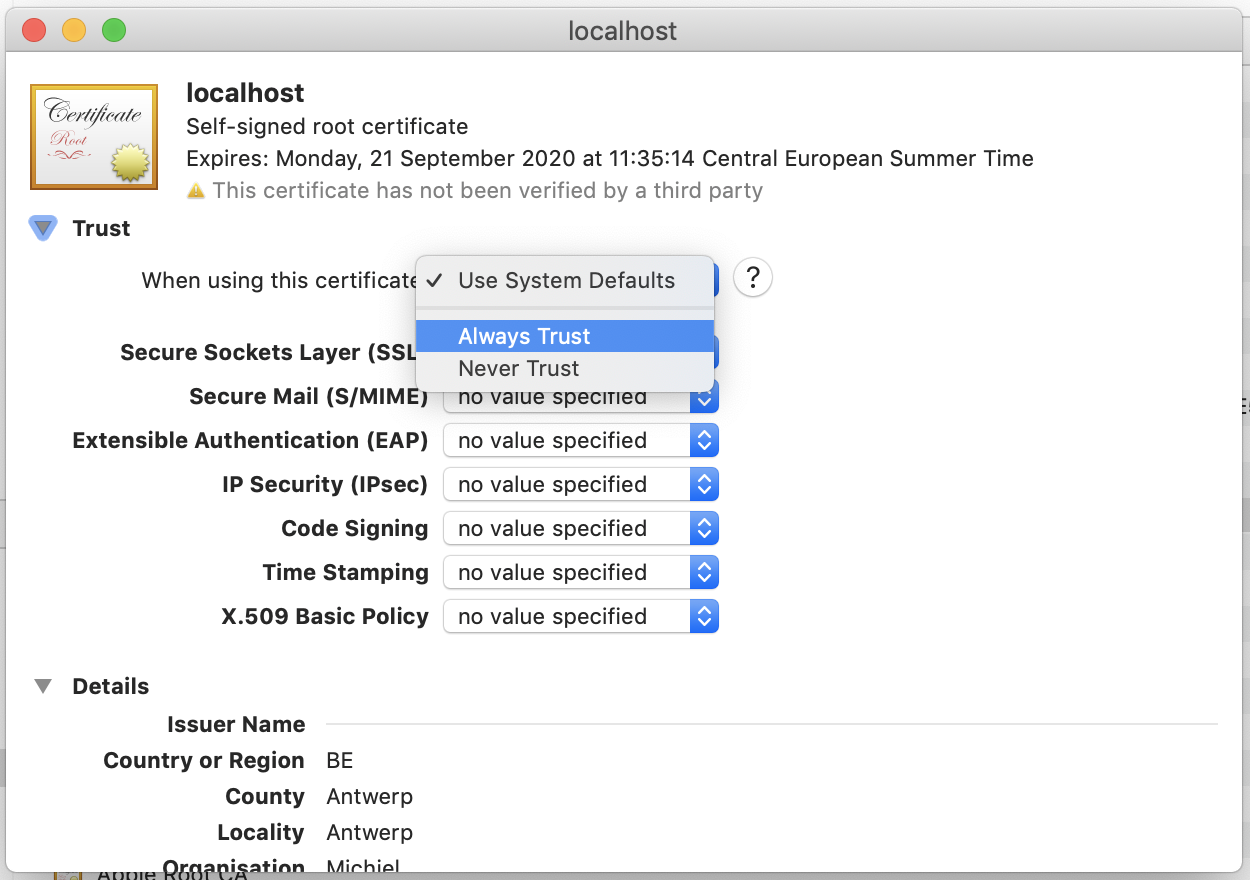
Task: Click the green zoom window button
Action: click(x=114, y=30)
